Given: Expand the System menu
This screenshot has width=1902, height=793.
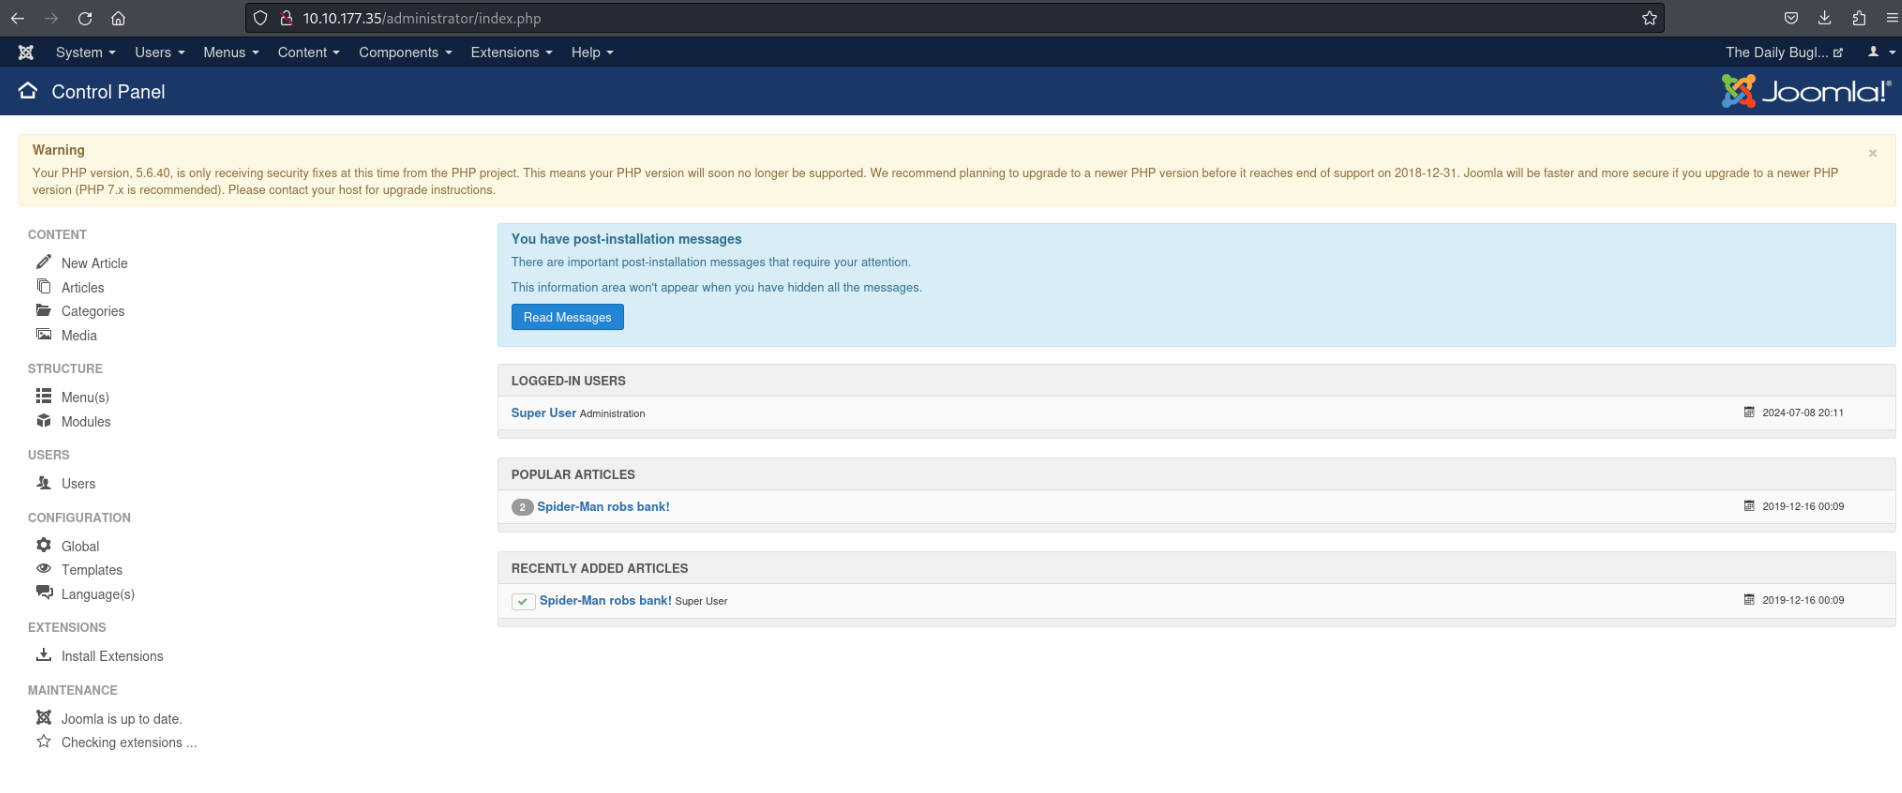Looking at the screenshot, I should point(86,52).
